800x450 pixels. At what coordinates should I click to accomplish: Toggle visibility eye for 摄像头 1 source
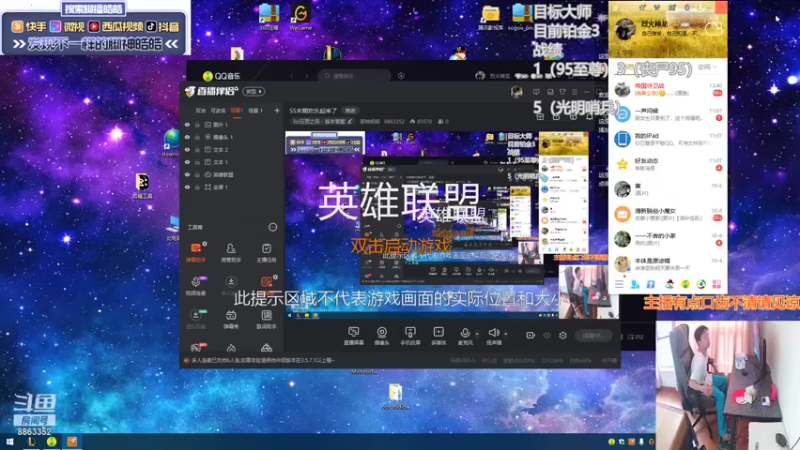tap(187, 137)
